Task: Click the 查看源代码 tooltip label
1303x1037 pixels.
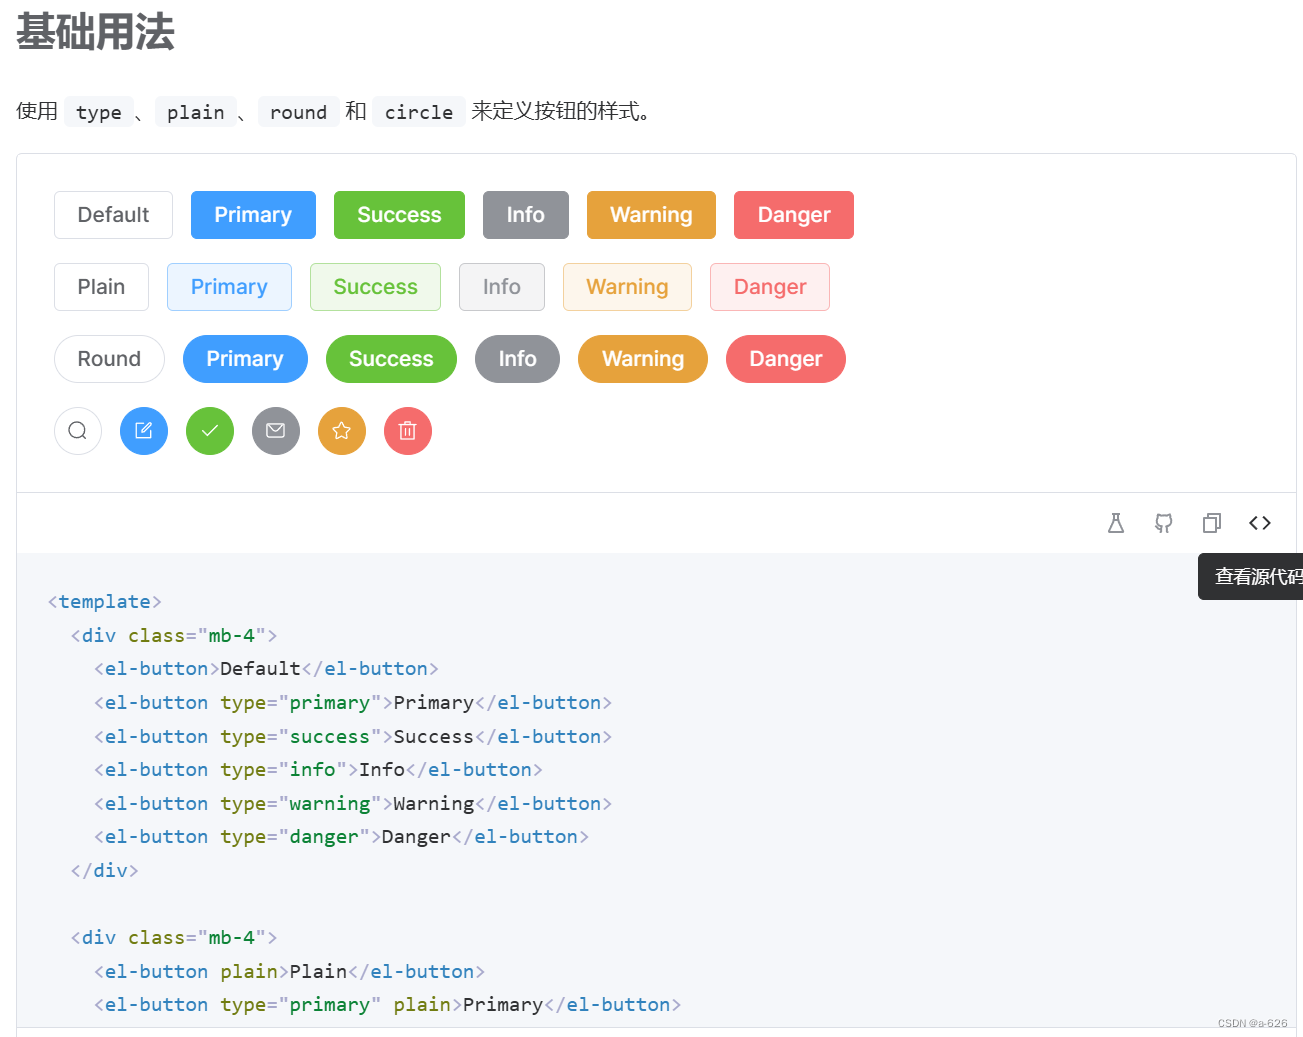Action: (1253, 577)
